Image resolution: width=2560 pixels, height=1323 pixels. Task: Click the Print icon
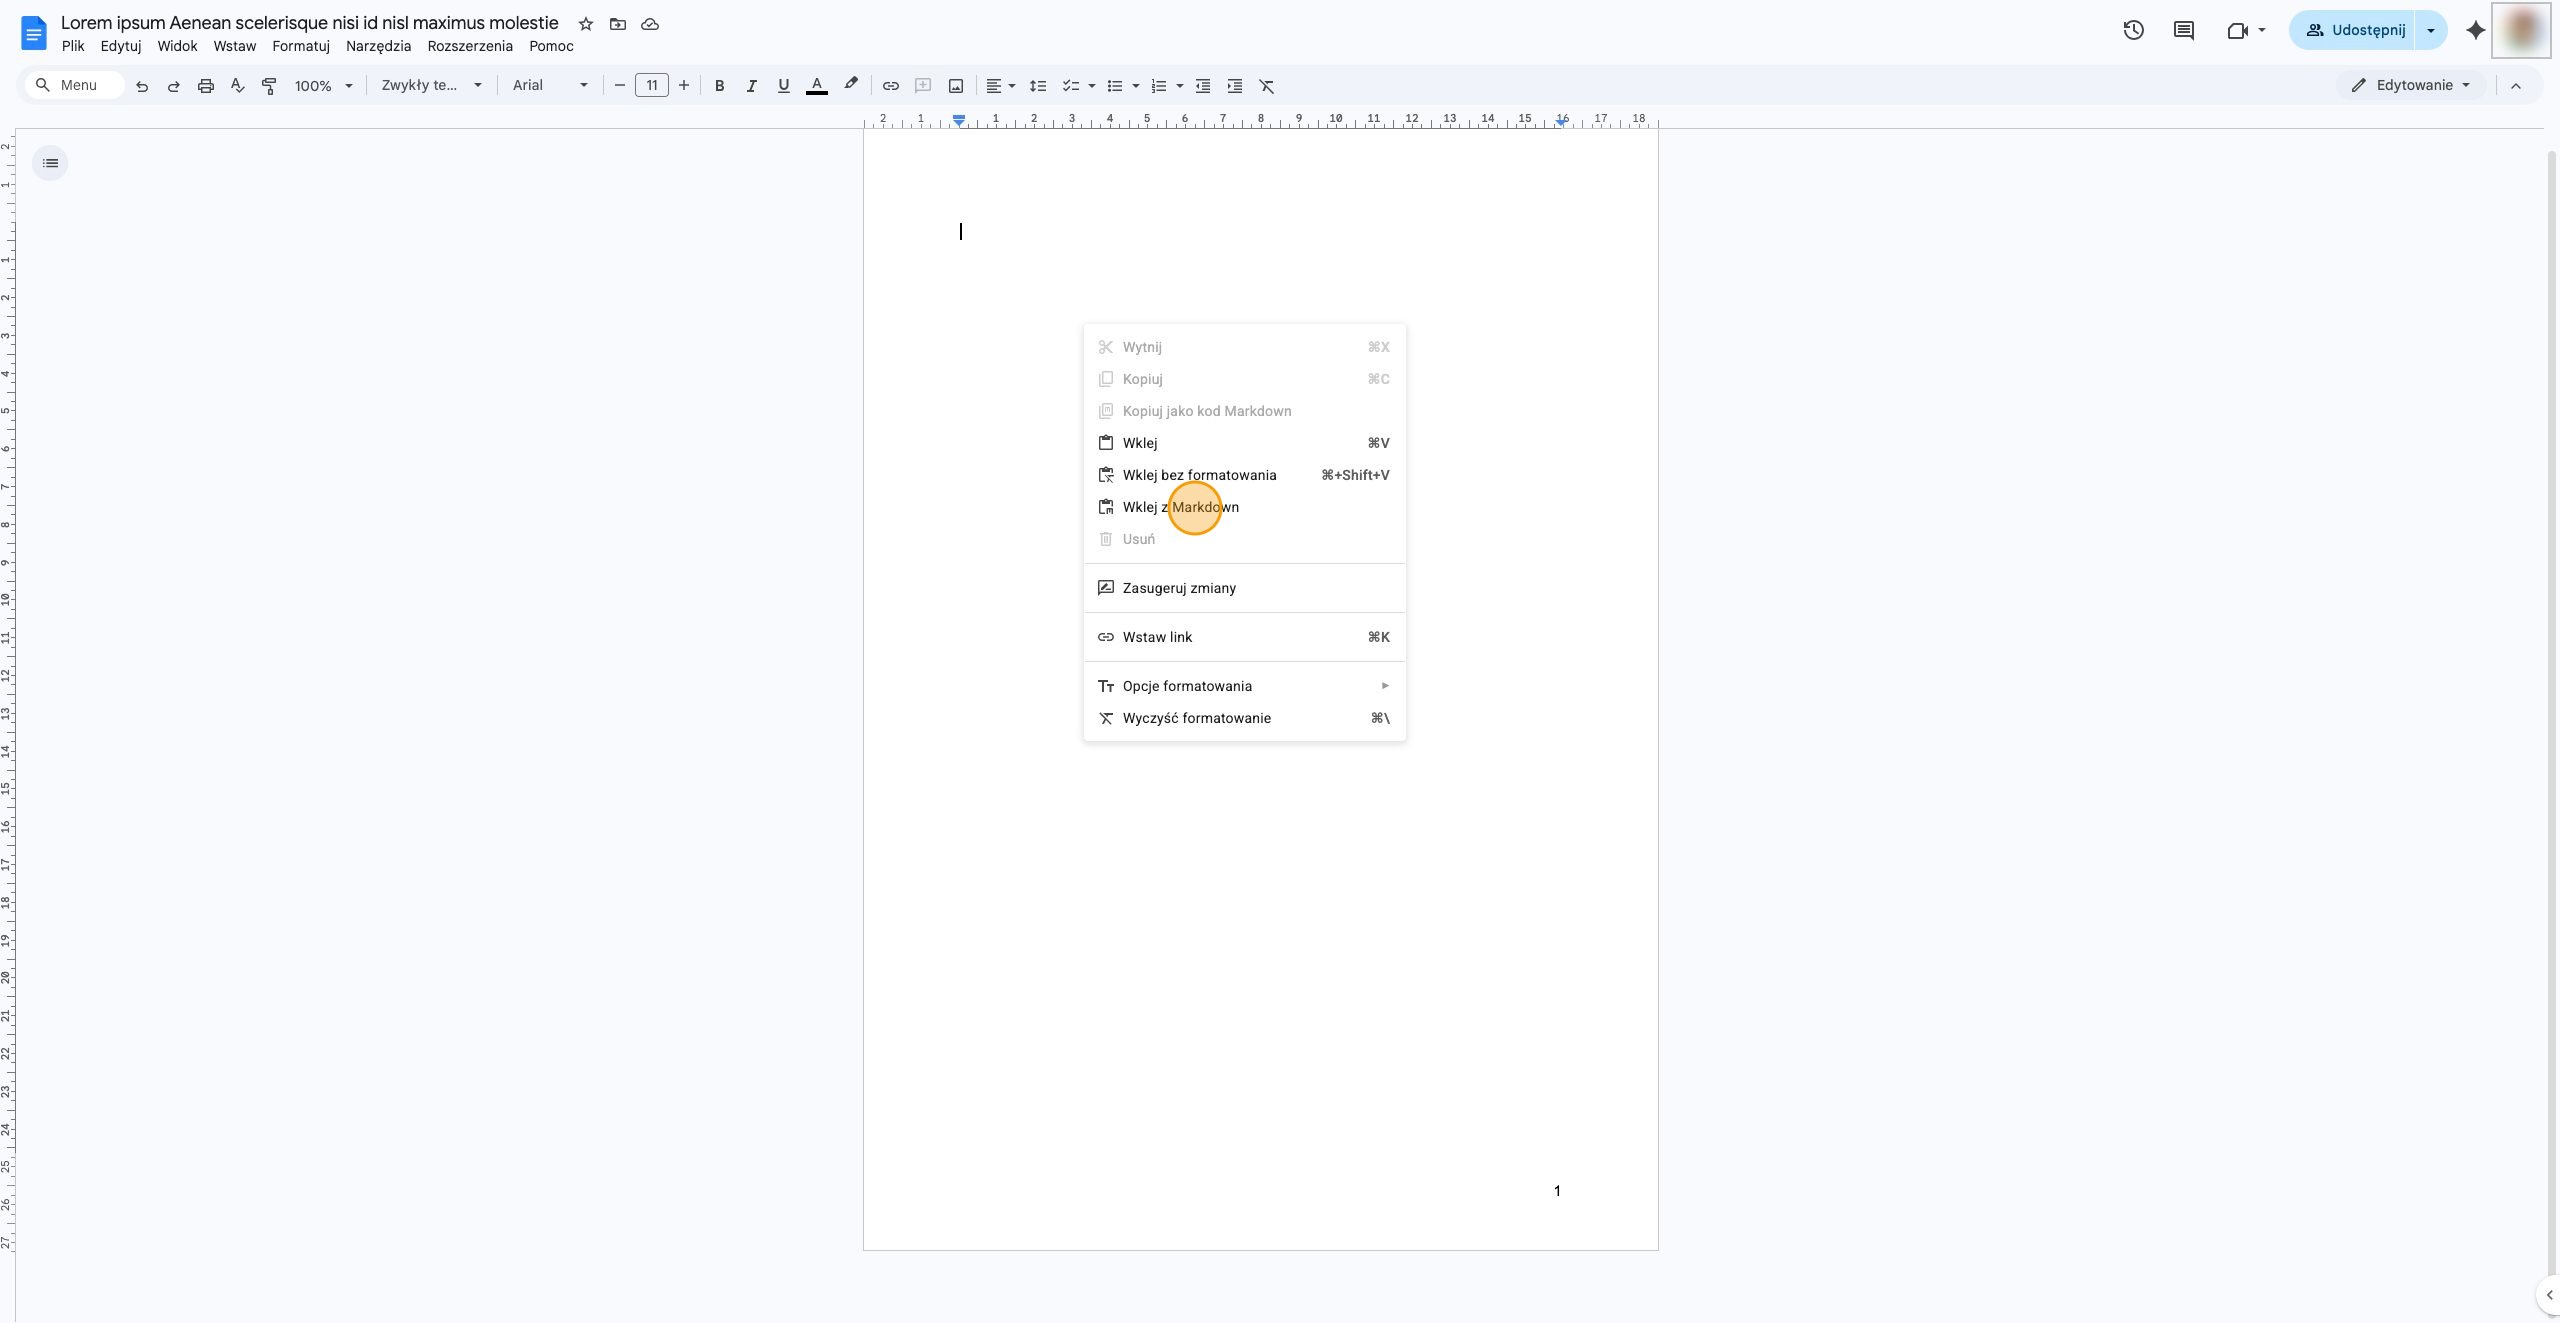[206, 86]
